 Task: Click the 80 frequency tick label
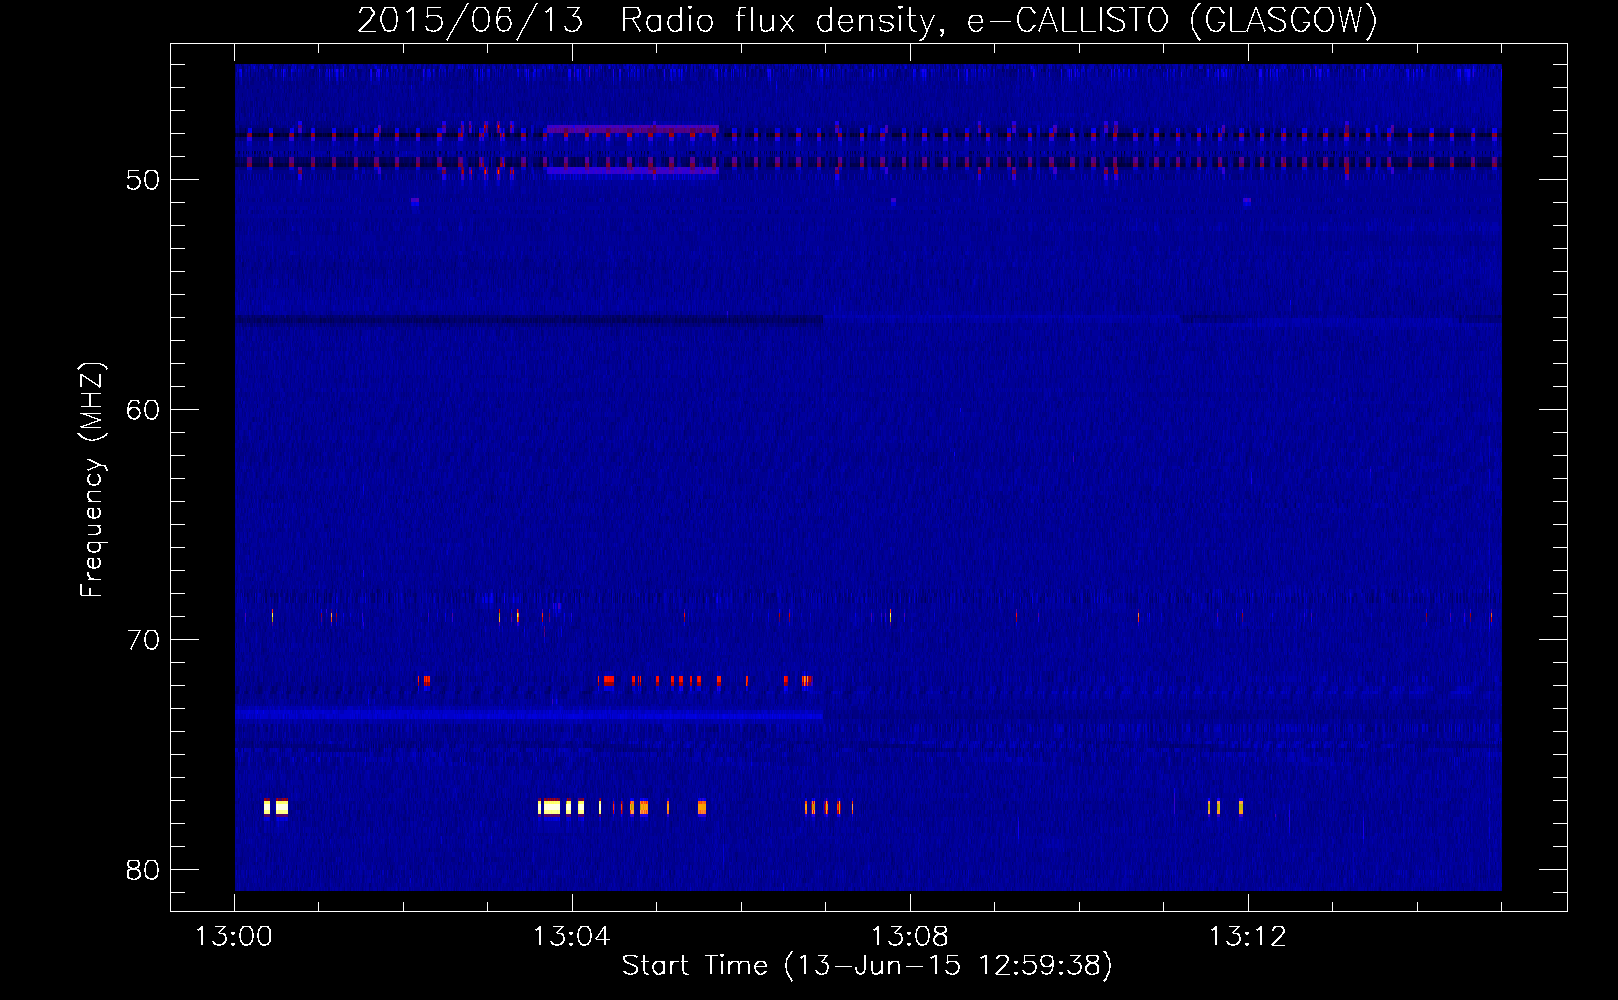(144, 870)
